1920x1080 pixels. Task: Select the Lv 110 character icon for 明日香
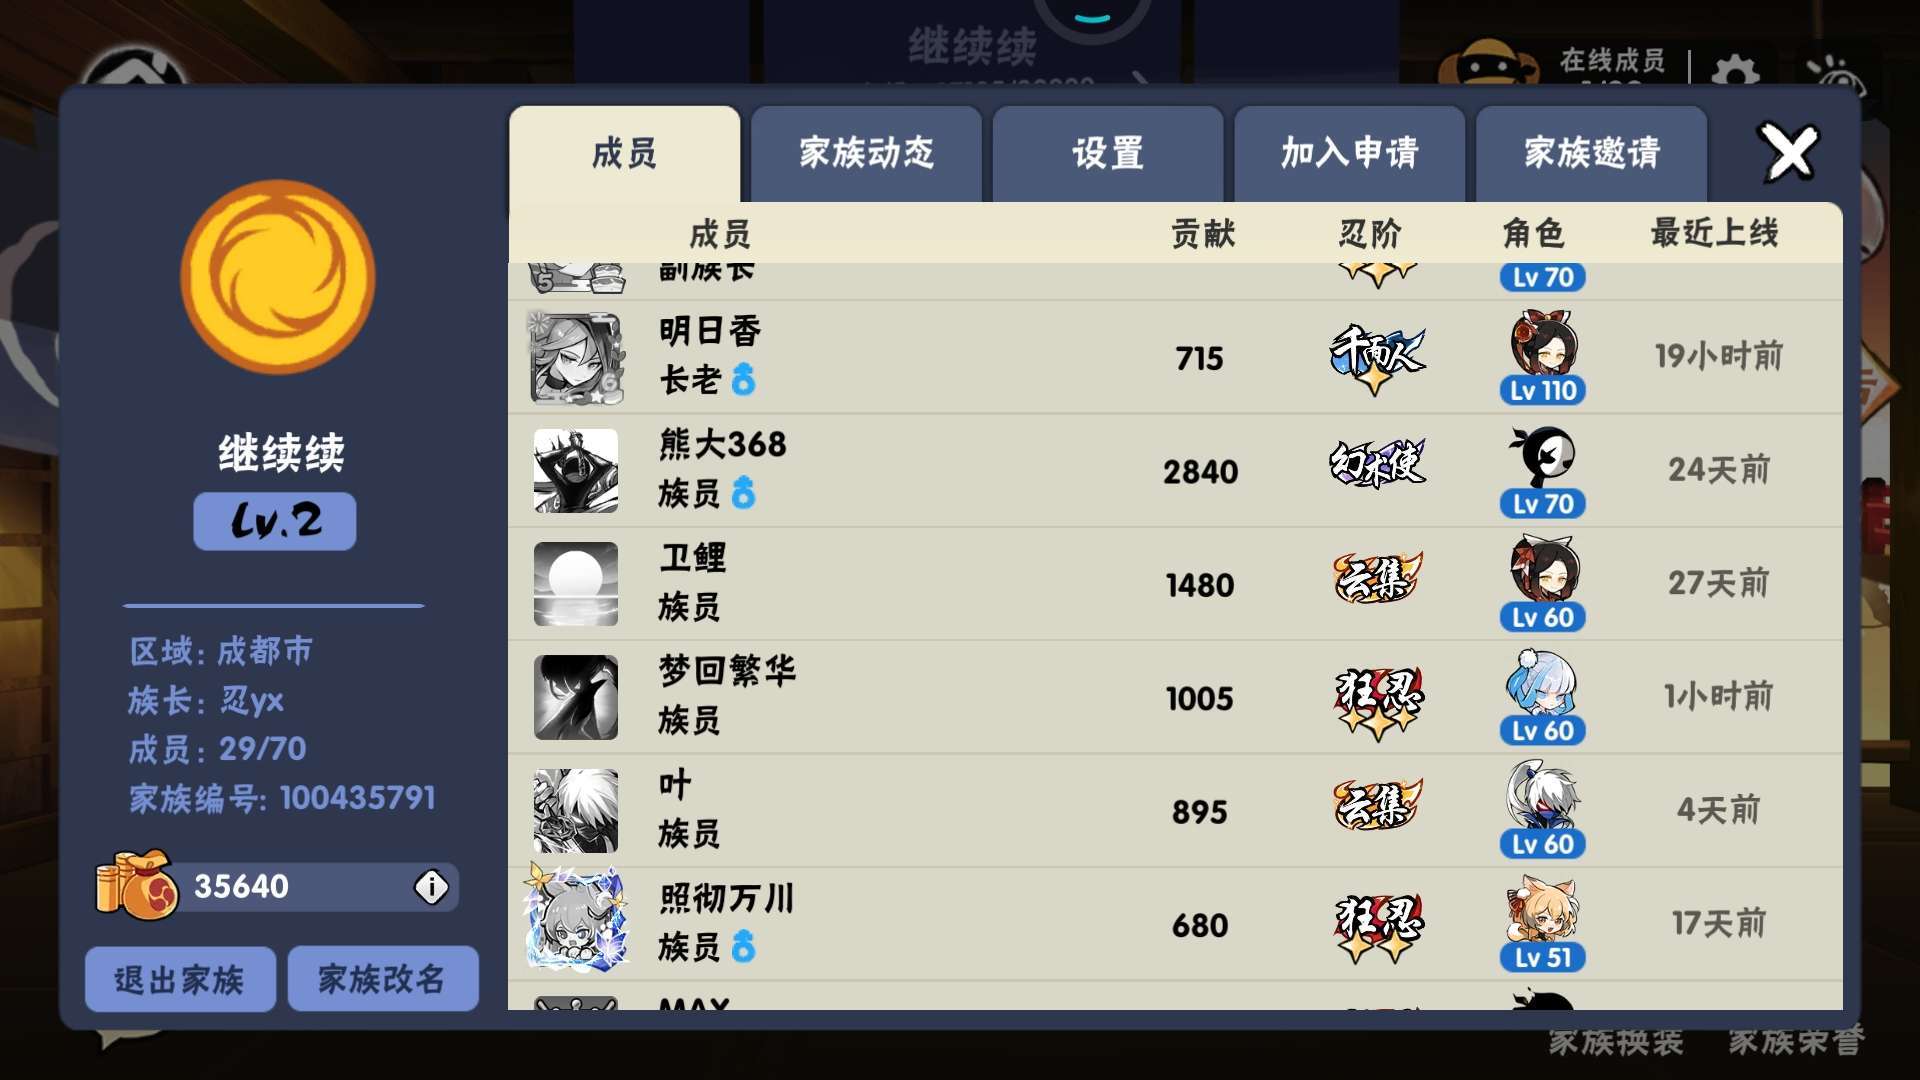click(x=1543, y=358)
